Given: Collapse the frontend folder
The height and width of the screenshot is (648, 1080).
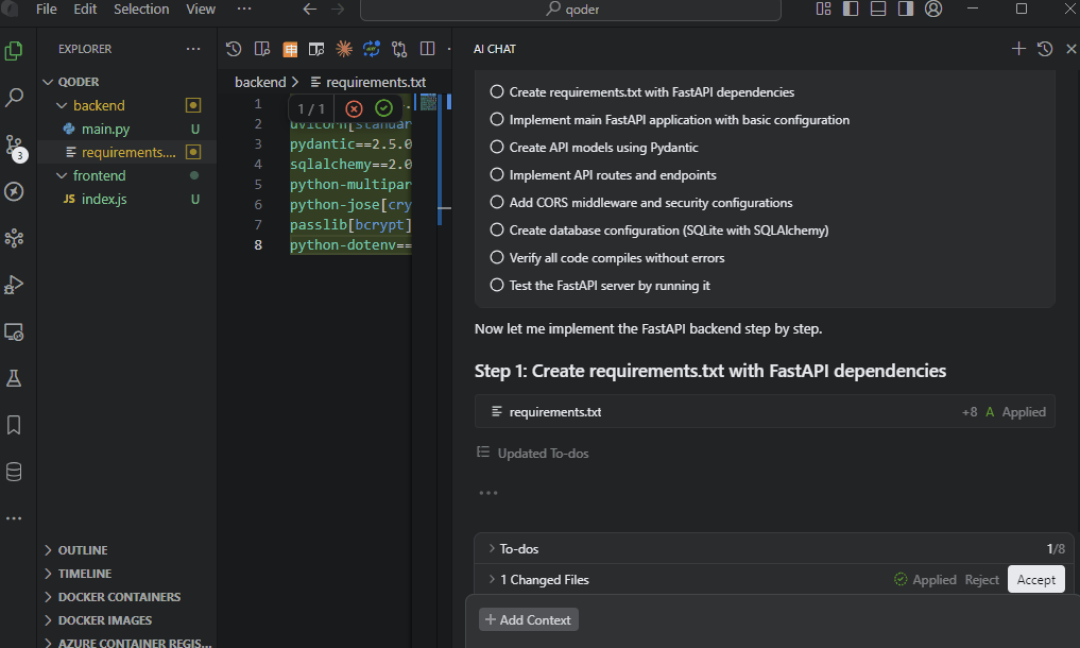Looking at the screenshot, I should pos(61,176).
